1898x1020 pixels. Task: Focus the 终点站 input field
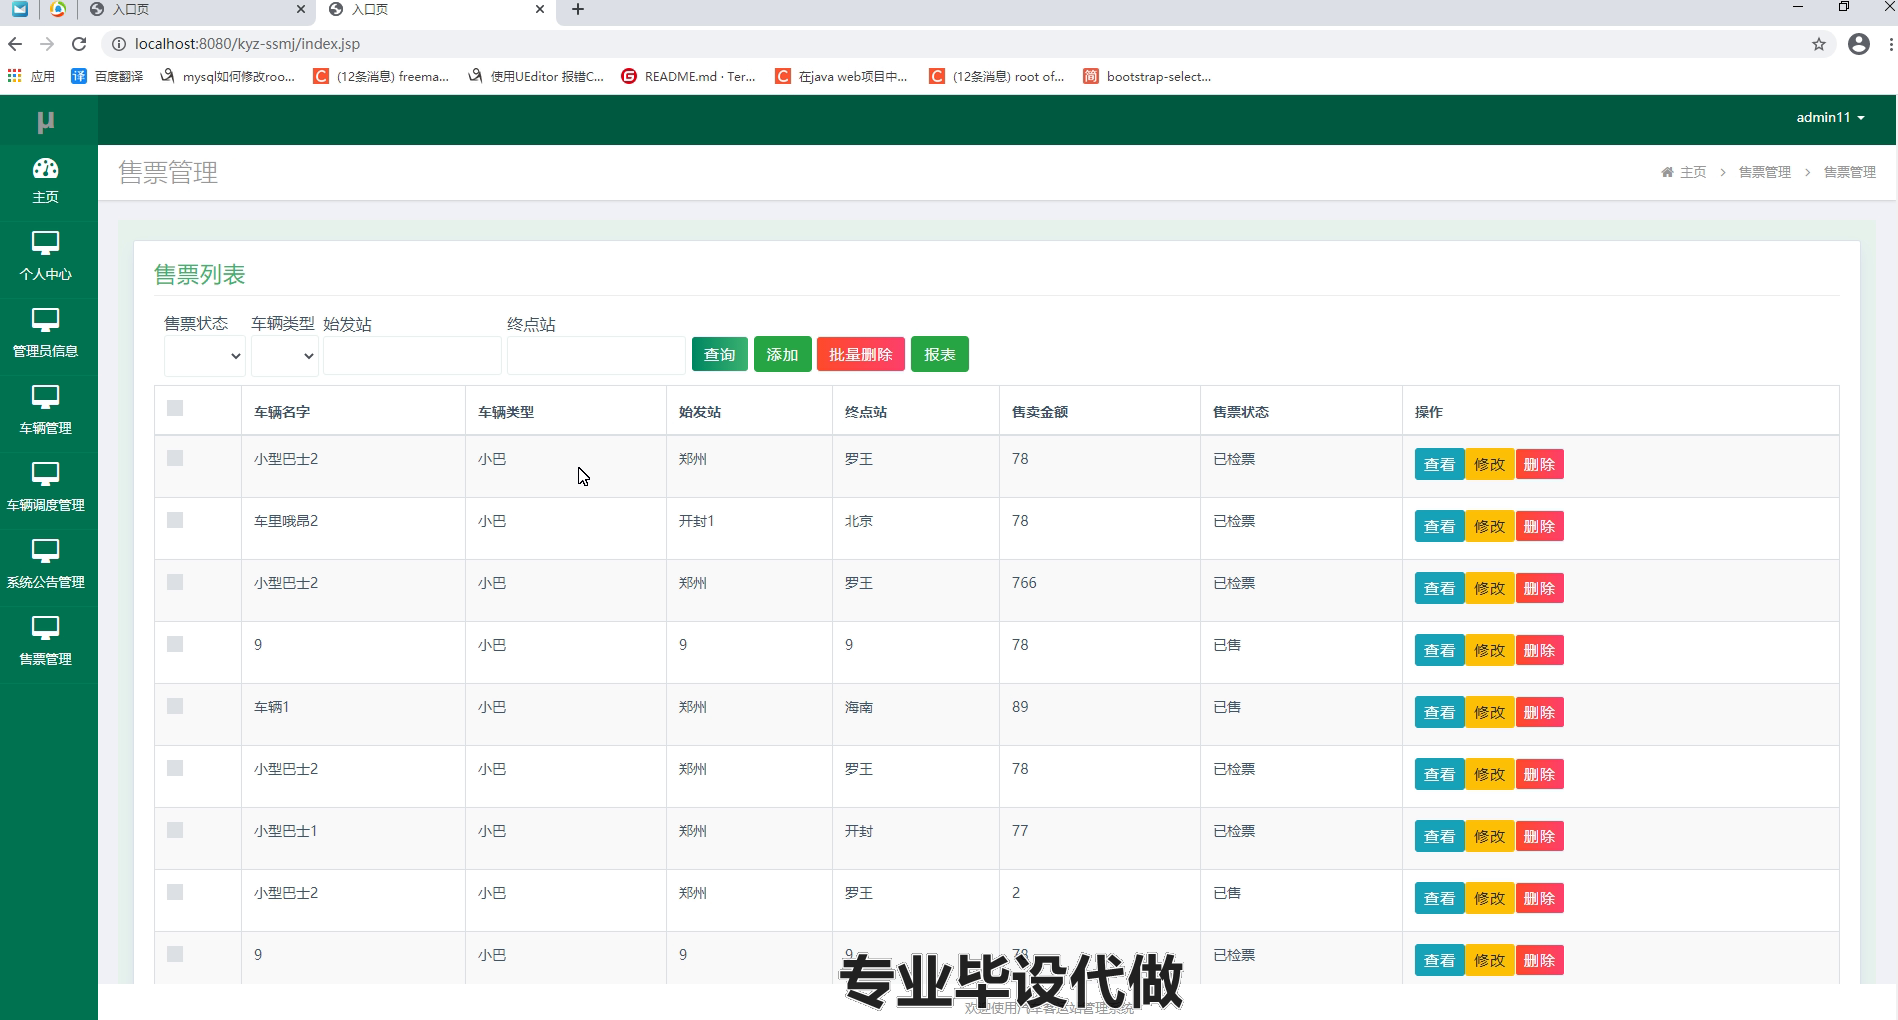coord(596,356)
